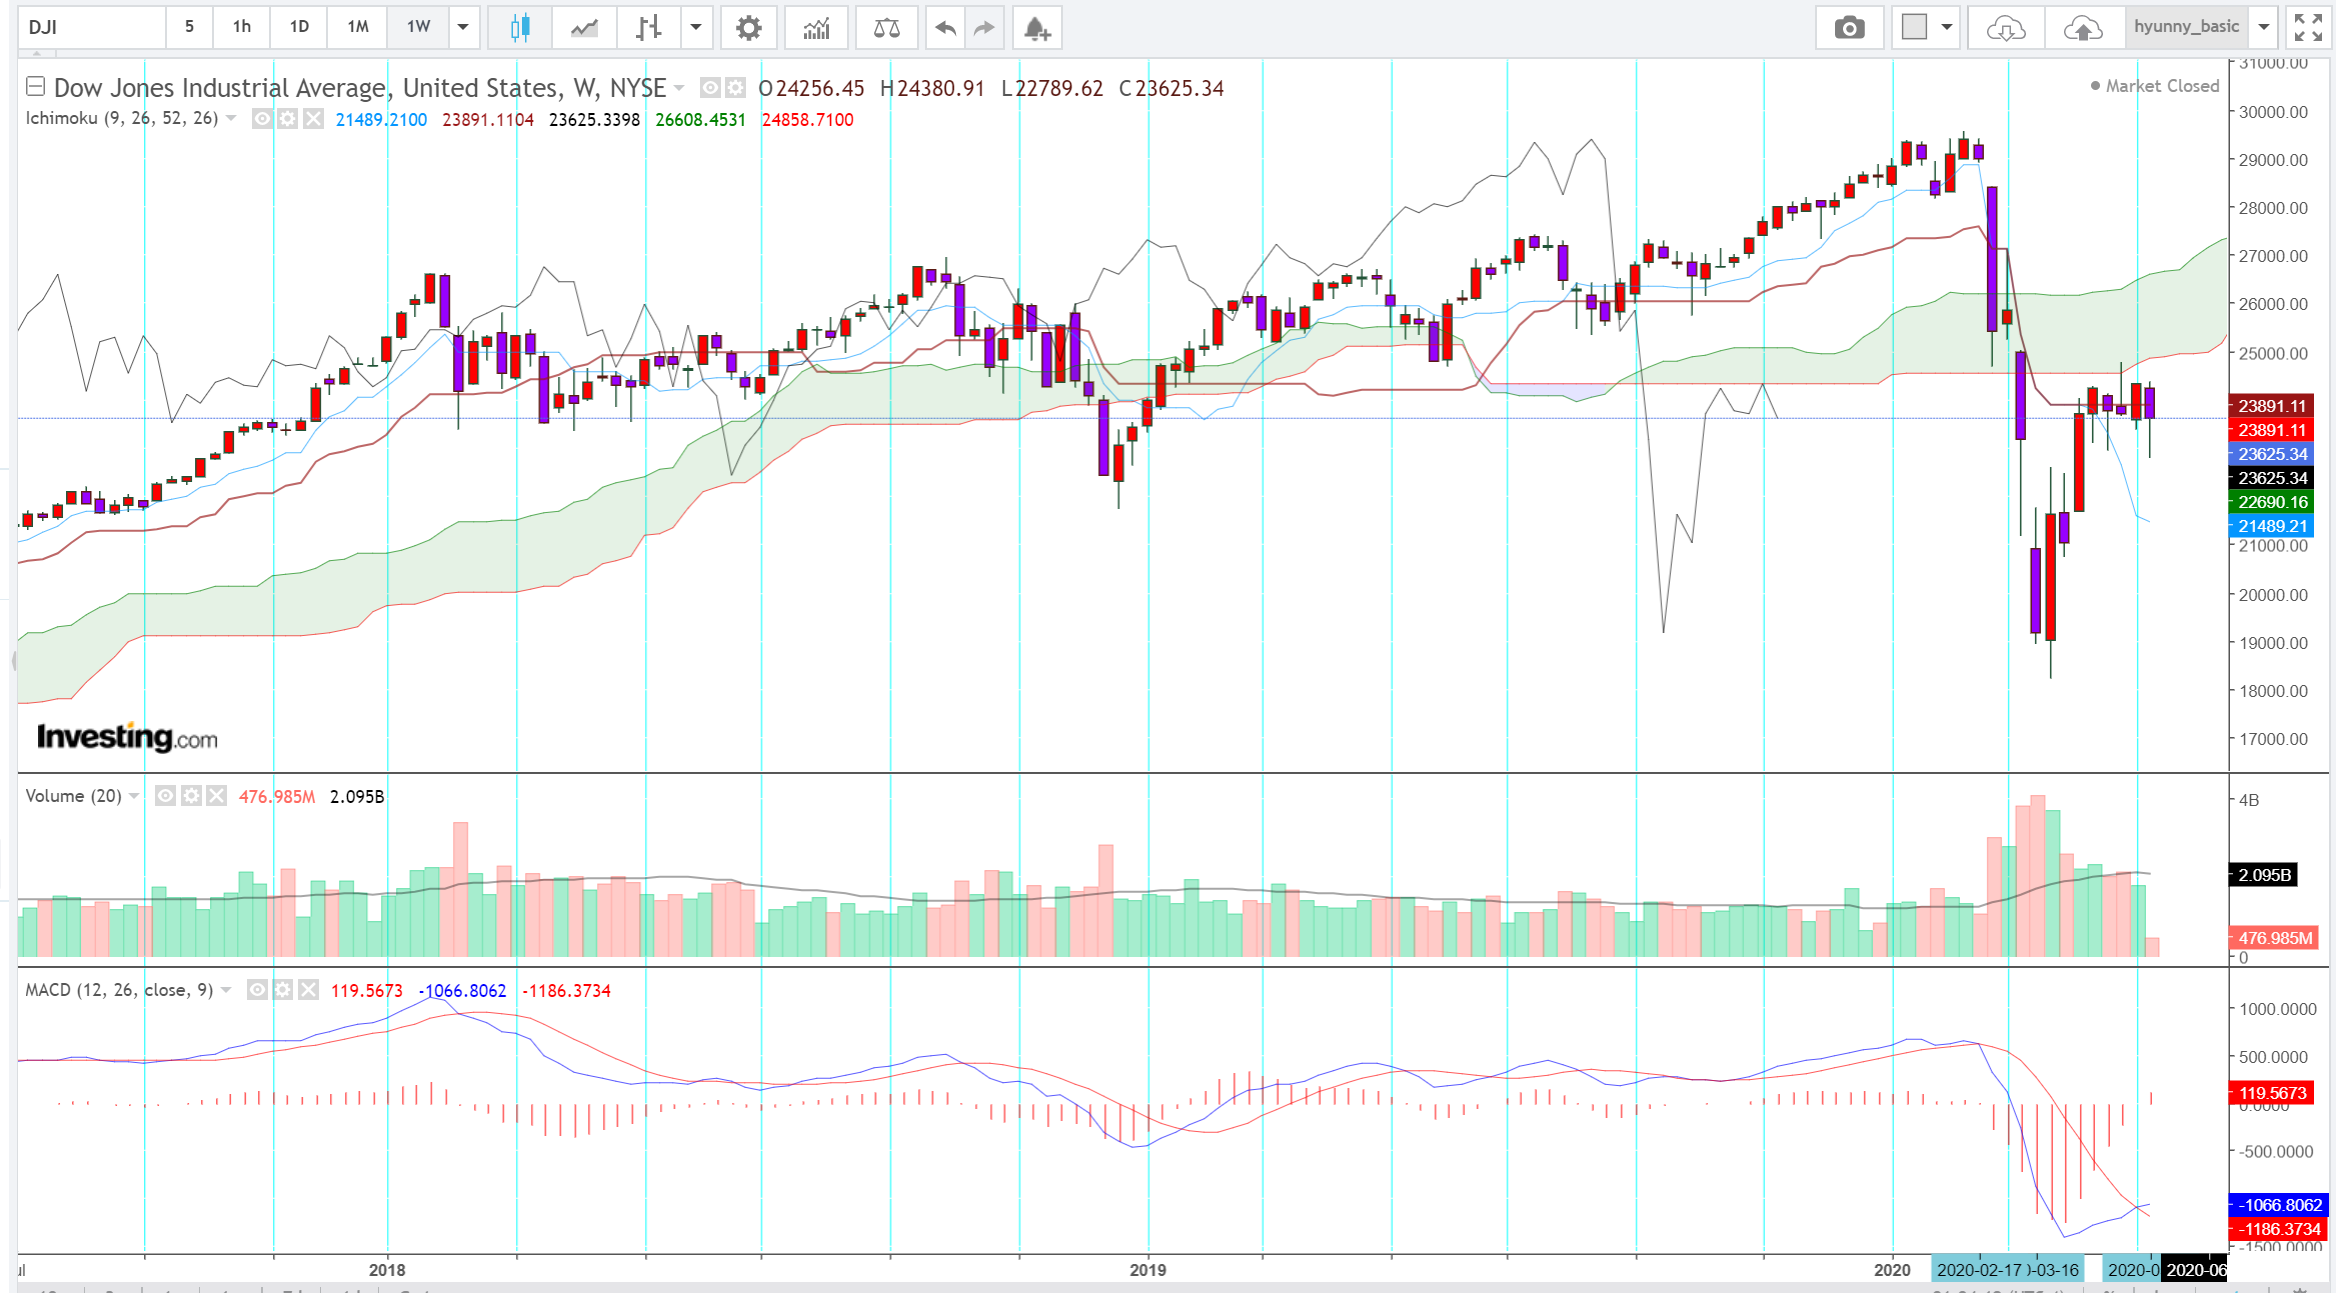This screenshot has height=1293, width=2336.
Task: Hide the Ichimoku indicator via its eye icon
Action: click(x=261, y=119)
